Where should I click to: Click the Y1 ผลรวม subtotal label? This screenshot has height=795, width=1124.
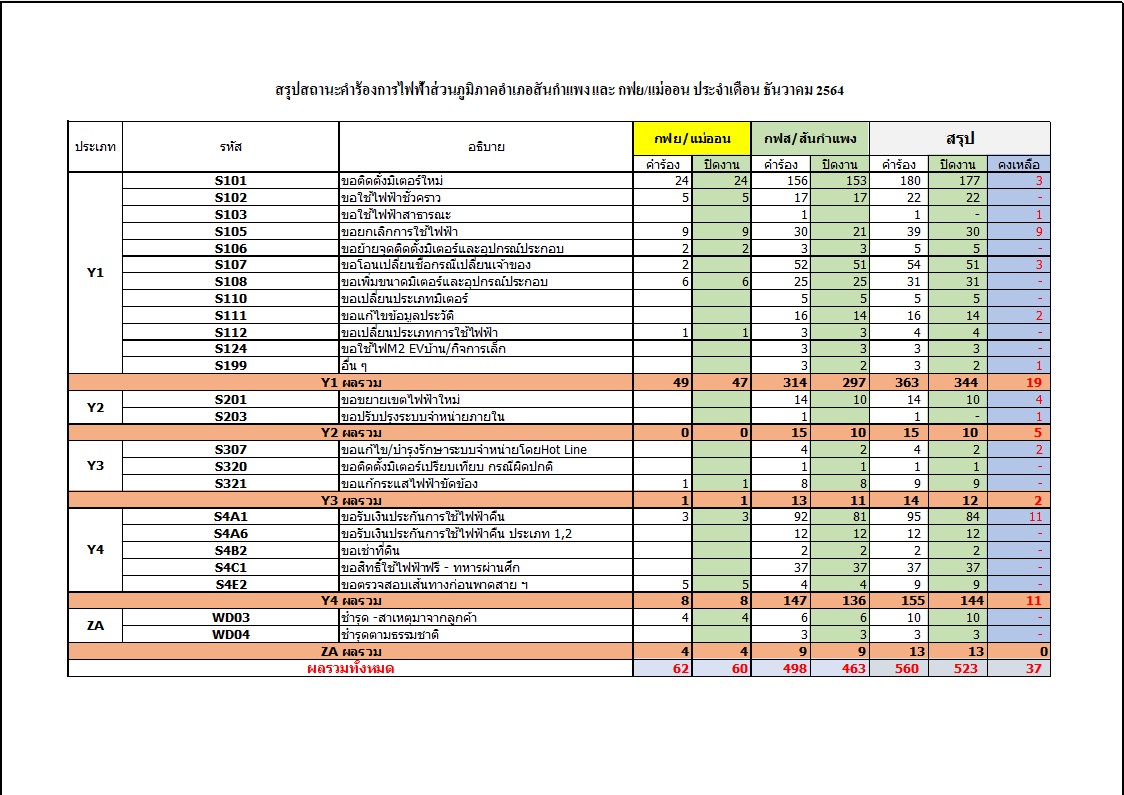click(x=351, y=383)
